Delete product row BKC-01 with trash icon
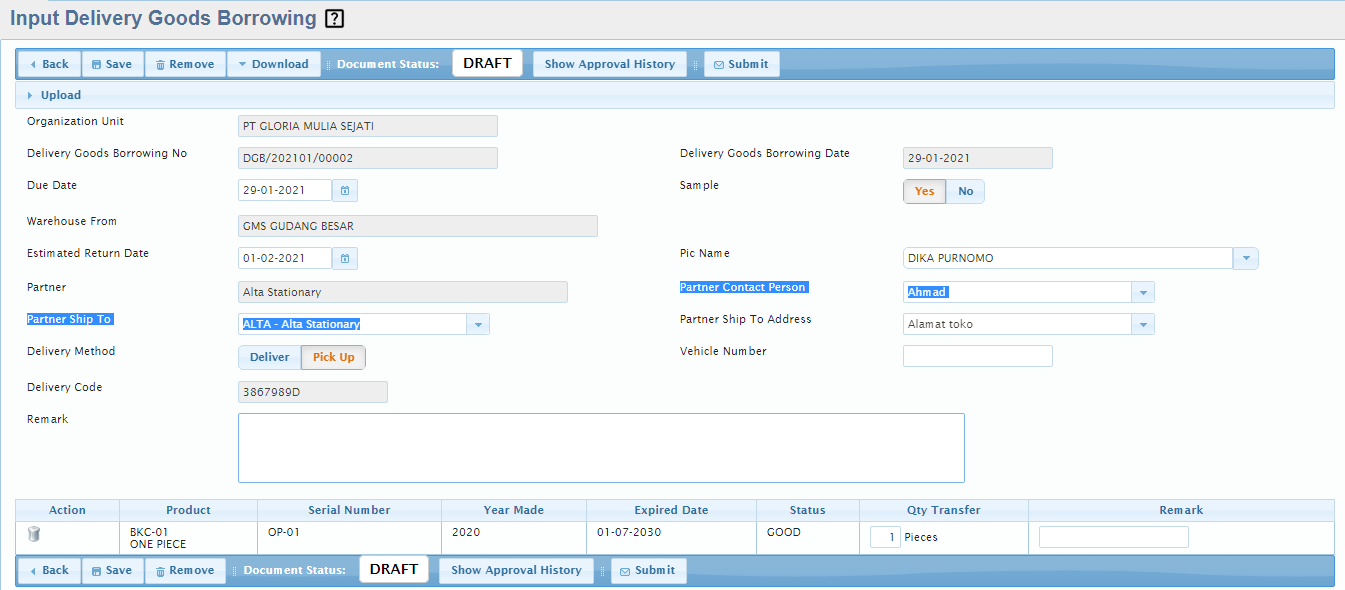Screen dimensions: 1345x590 34,535
